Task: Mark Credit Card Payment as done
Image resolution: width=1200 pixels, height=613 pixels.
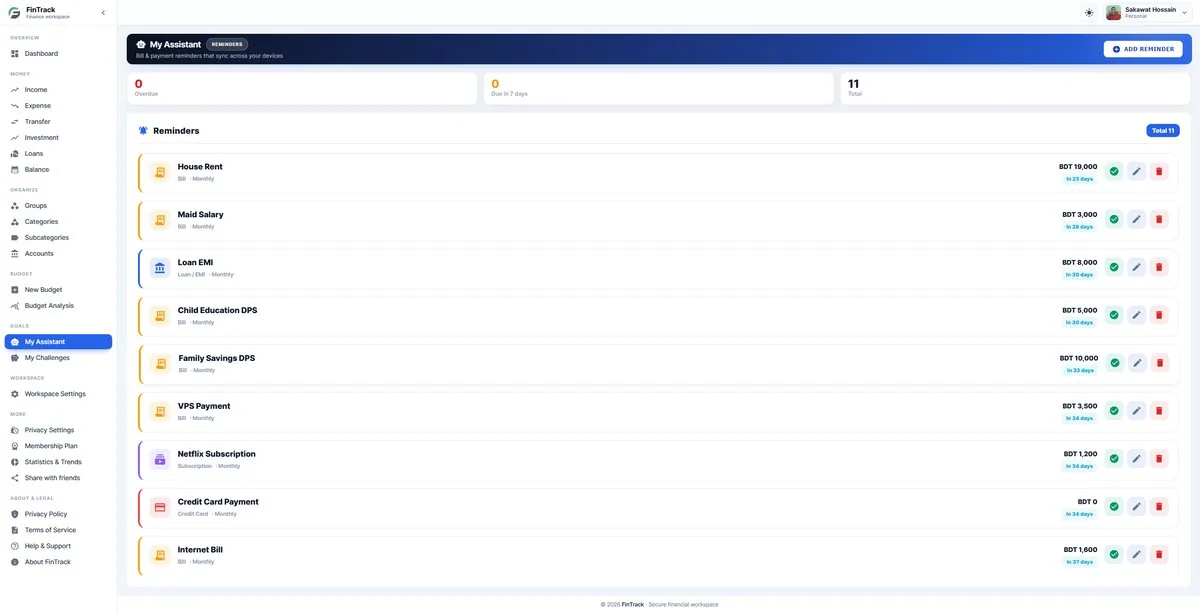Action: click(x=1114, y=507)
